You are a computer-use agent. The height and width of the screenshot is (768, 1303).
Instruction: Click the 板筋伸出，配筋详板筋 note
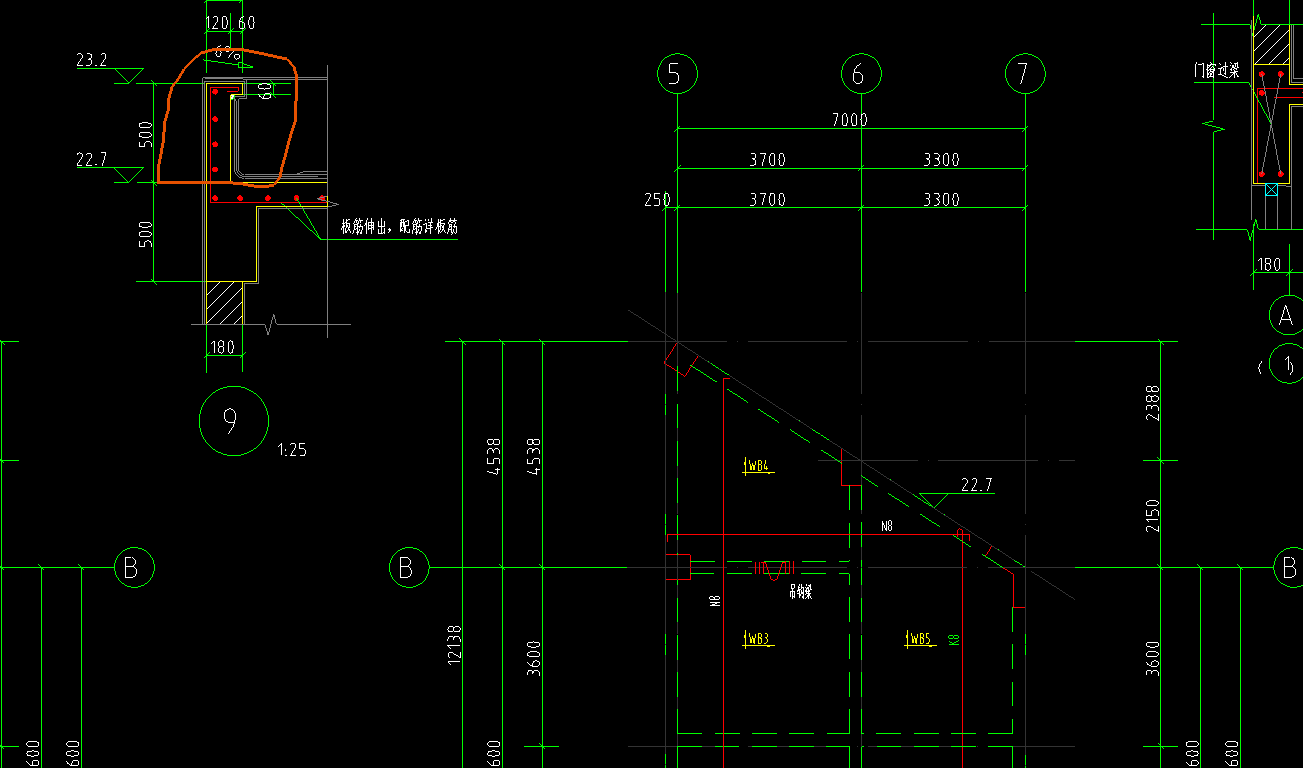pos(399,227)
